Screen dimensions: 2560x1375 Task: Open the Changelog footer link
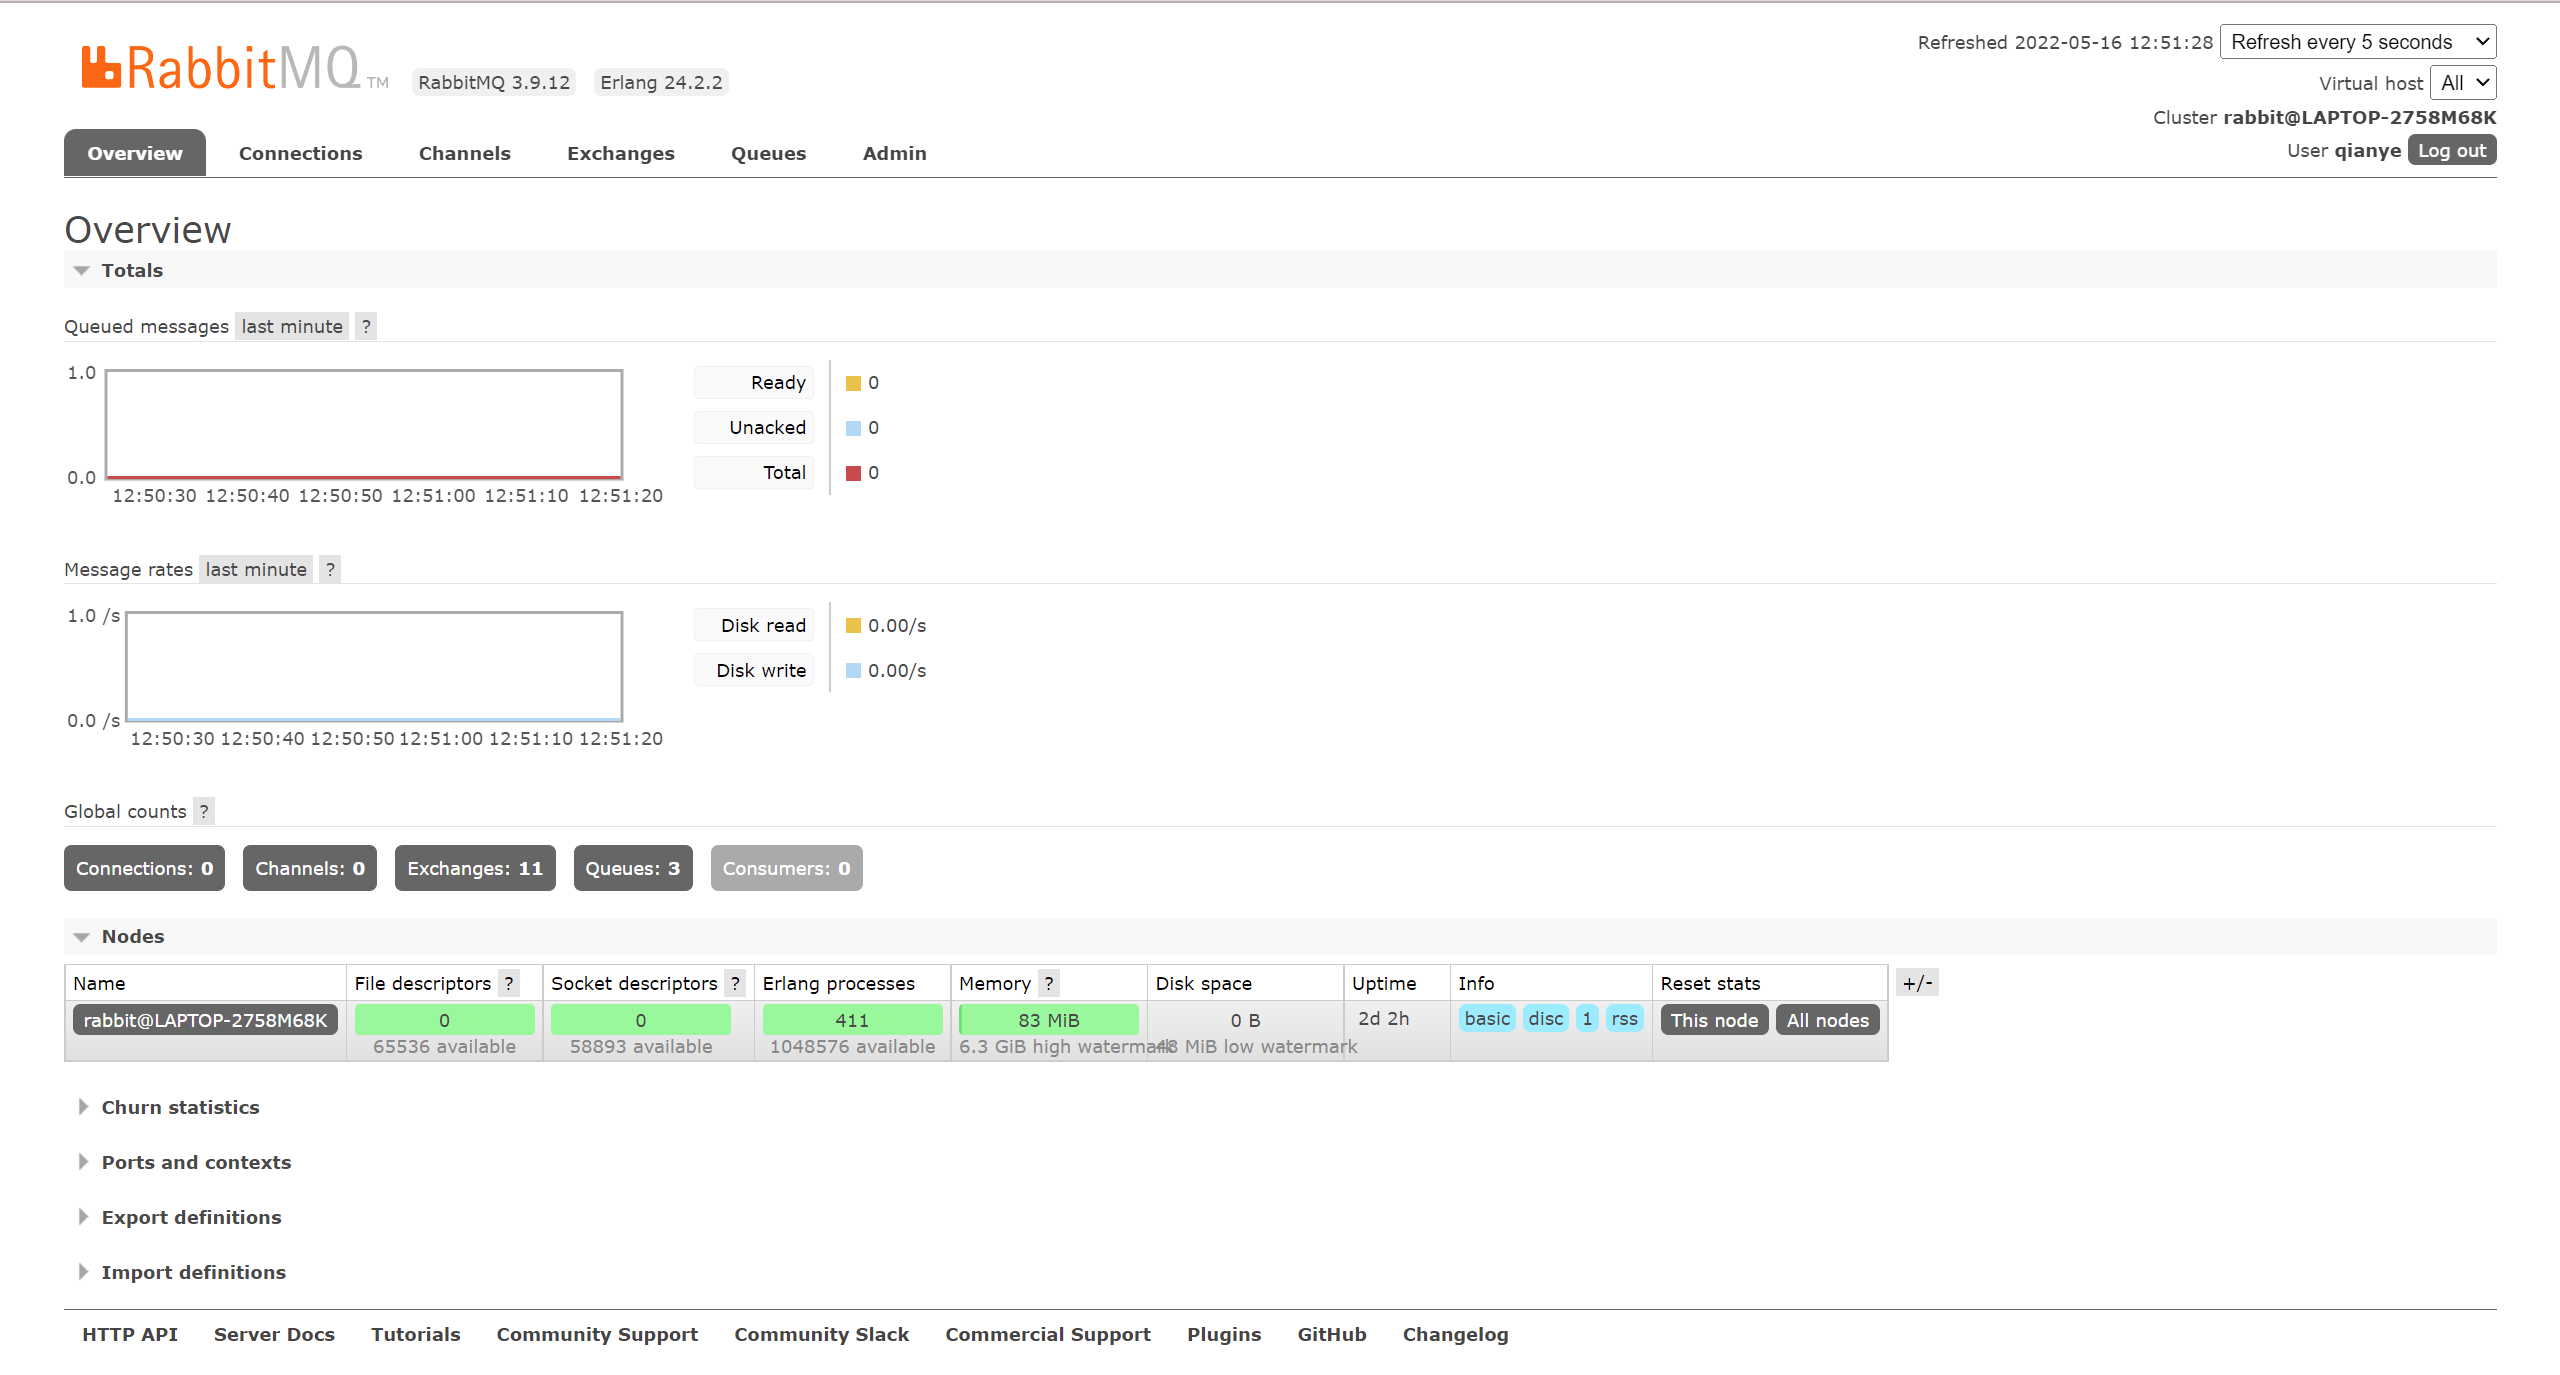[1455, 1334]
